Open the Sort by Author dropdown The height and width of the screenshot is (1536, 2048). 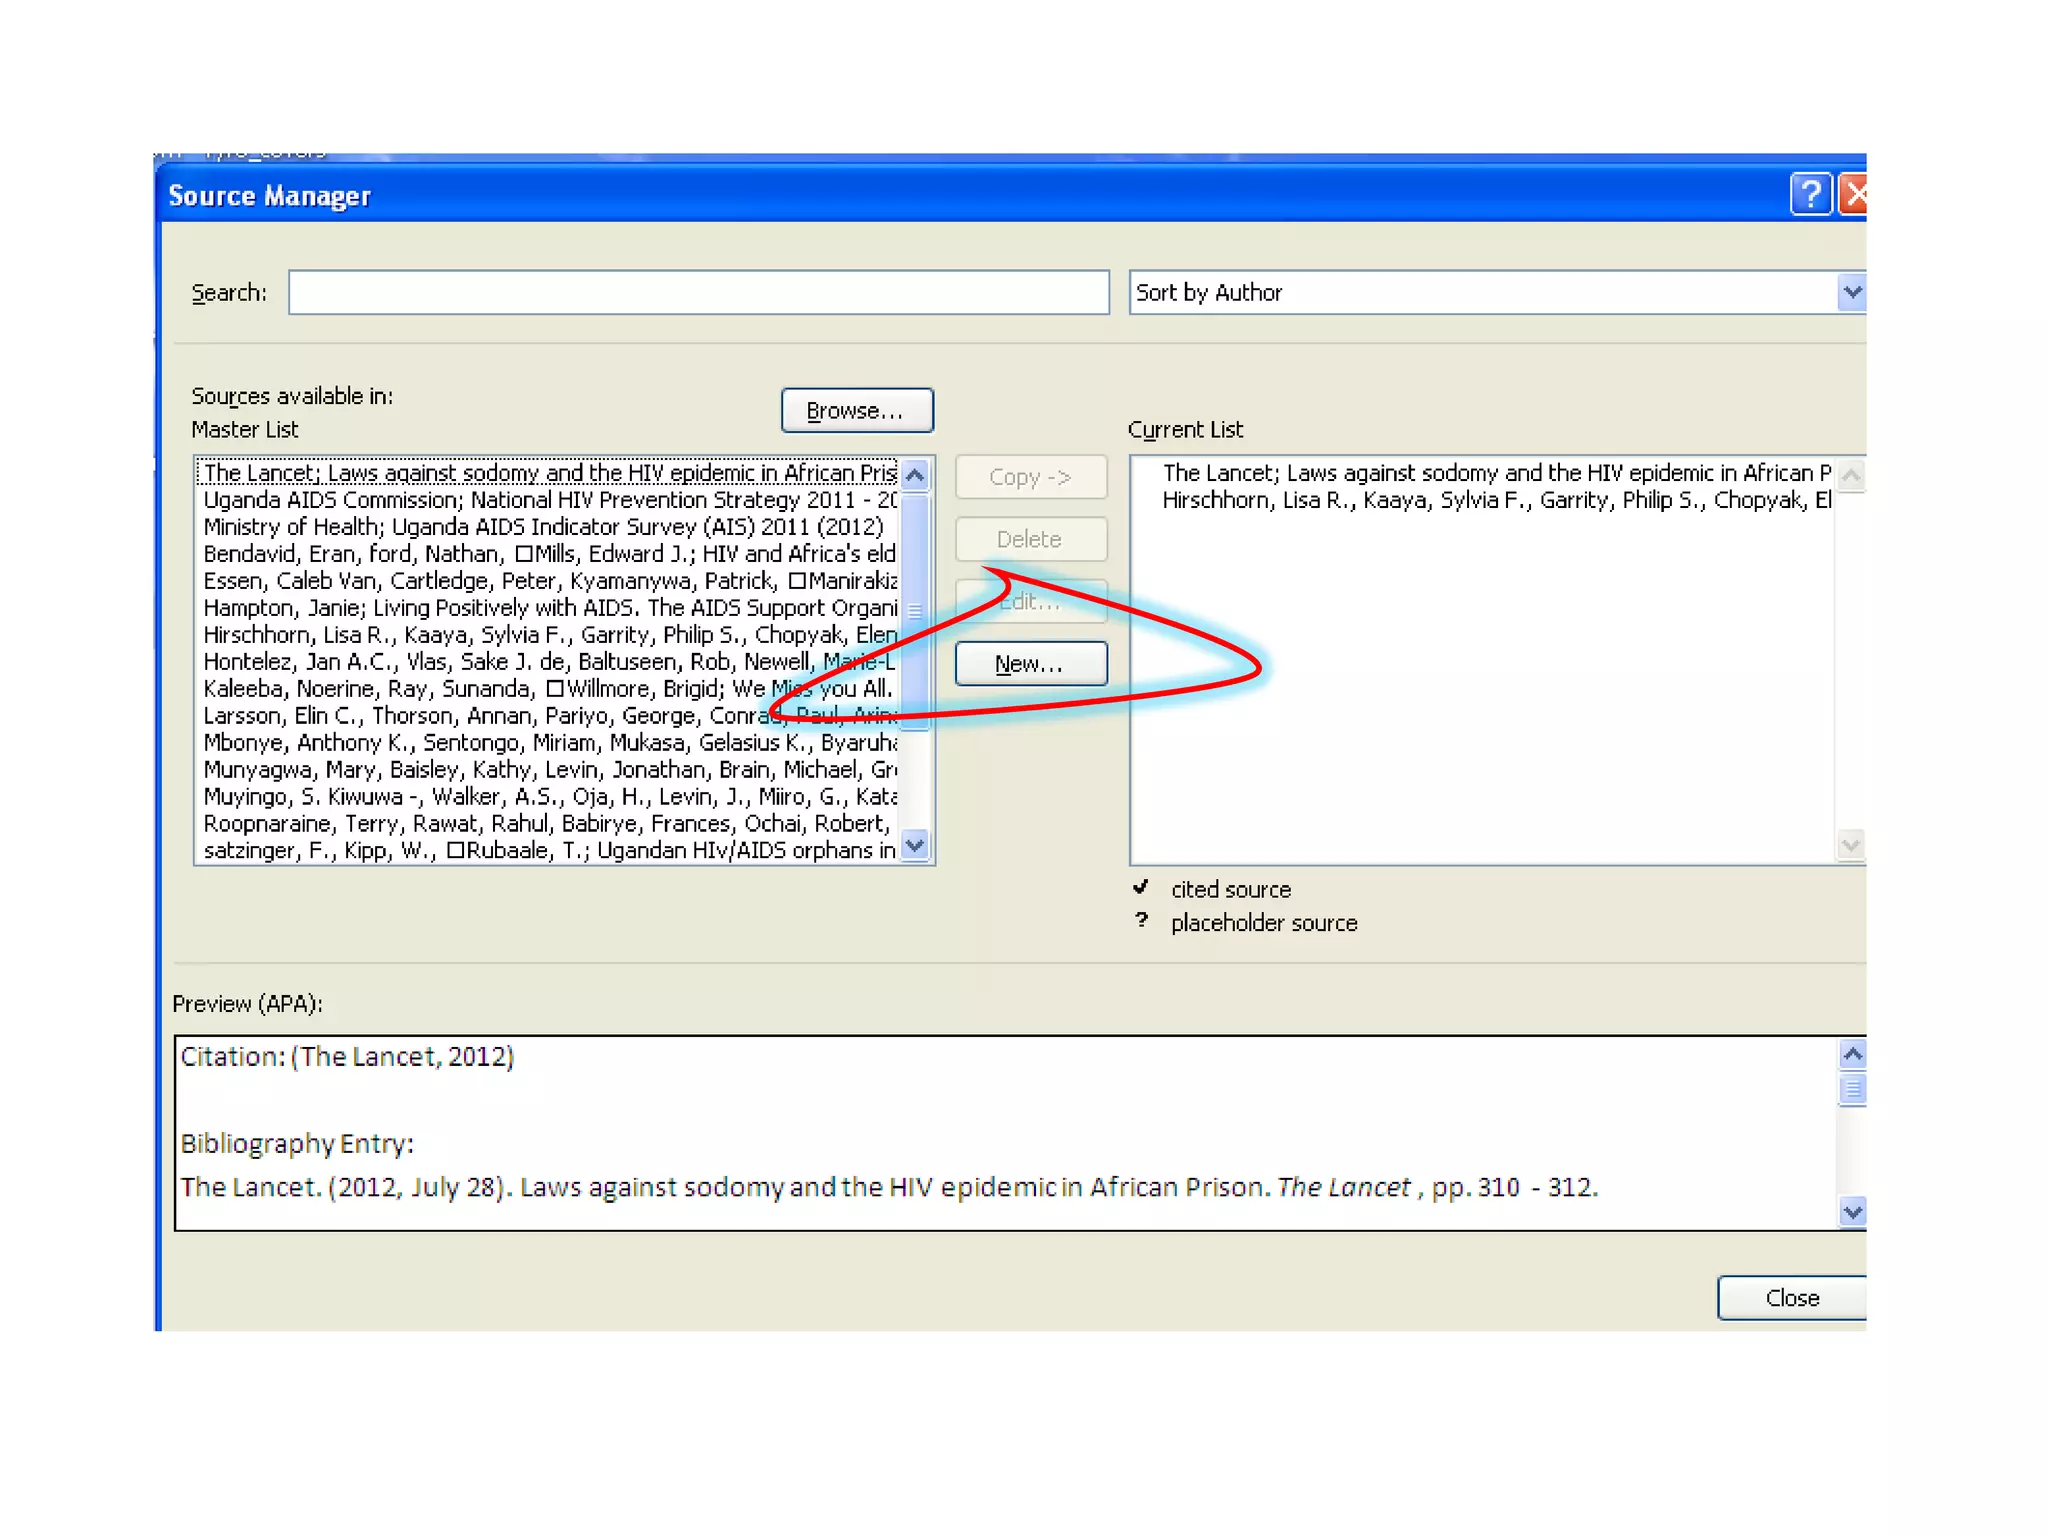pos(1851,293)
